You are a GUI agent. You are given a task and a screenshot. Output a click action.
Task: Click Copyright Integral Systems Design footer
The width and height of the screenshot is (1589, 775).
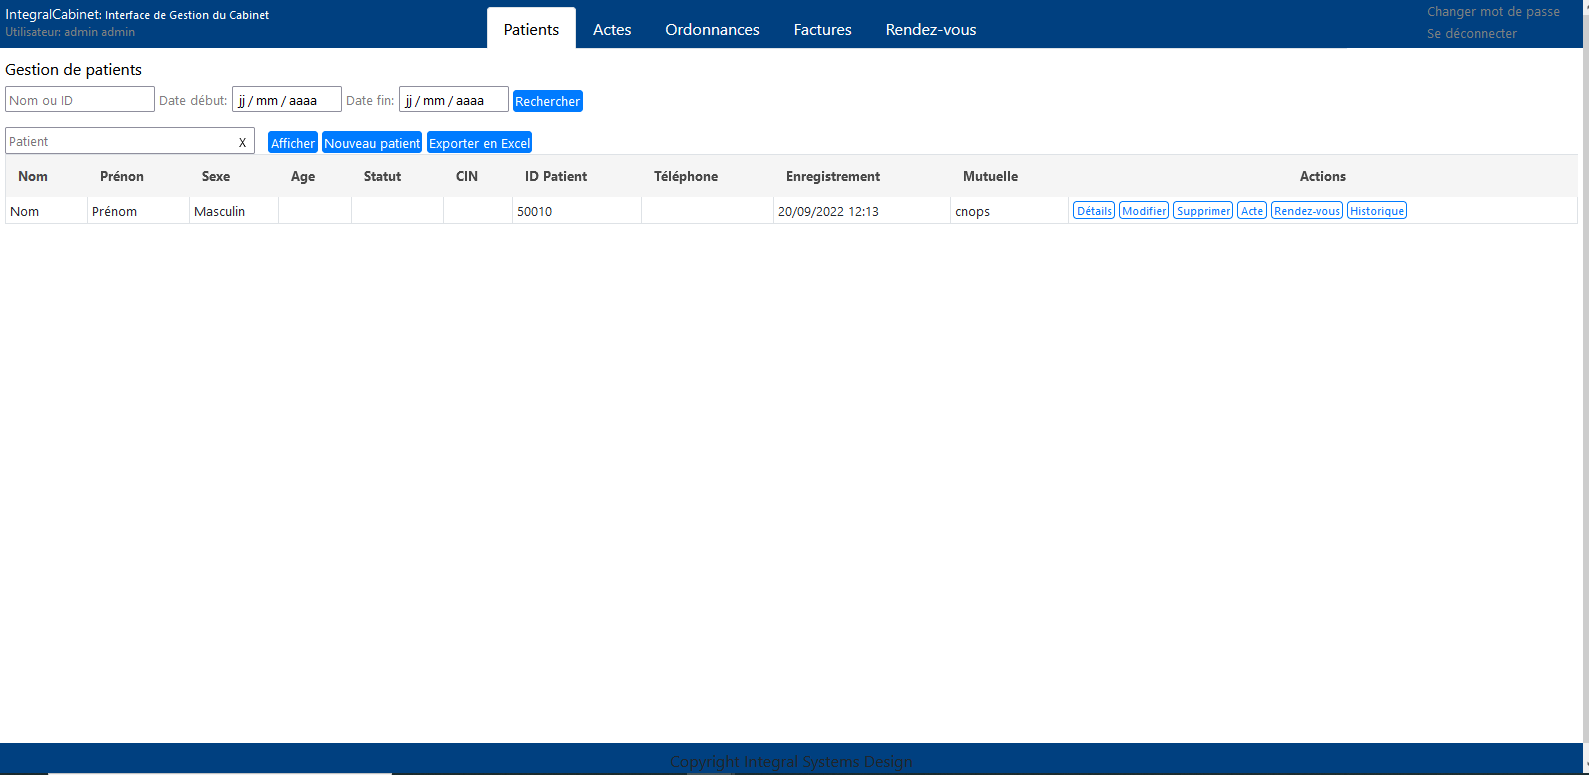click(791, 762)
